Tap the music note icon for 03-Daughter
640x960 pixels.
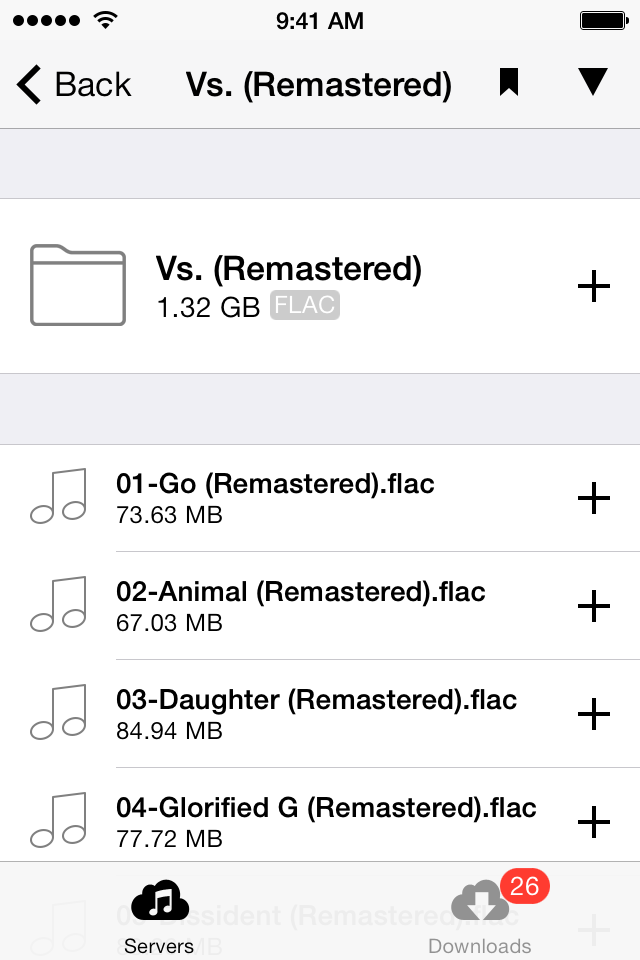59,712
